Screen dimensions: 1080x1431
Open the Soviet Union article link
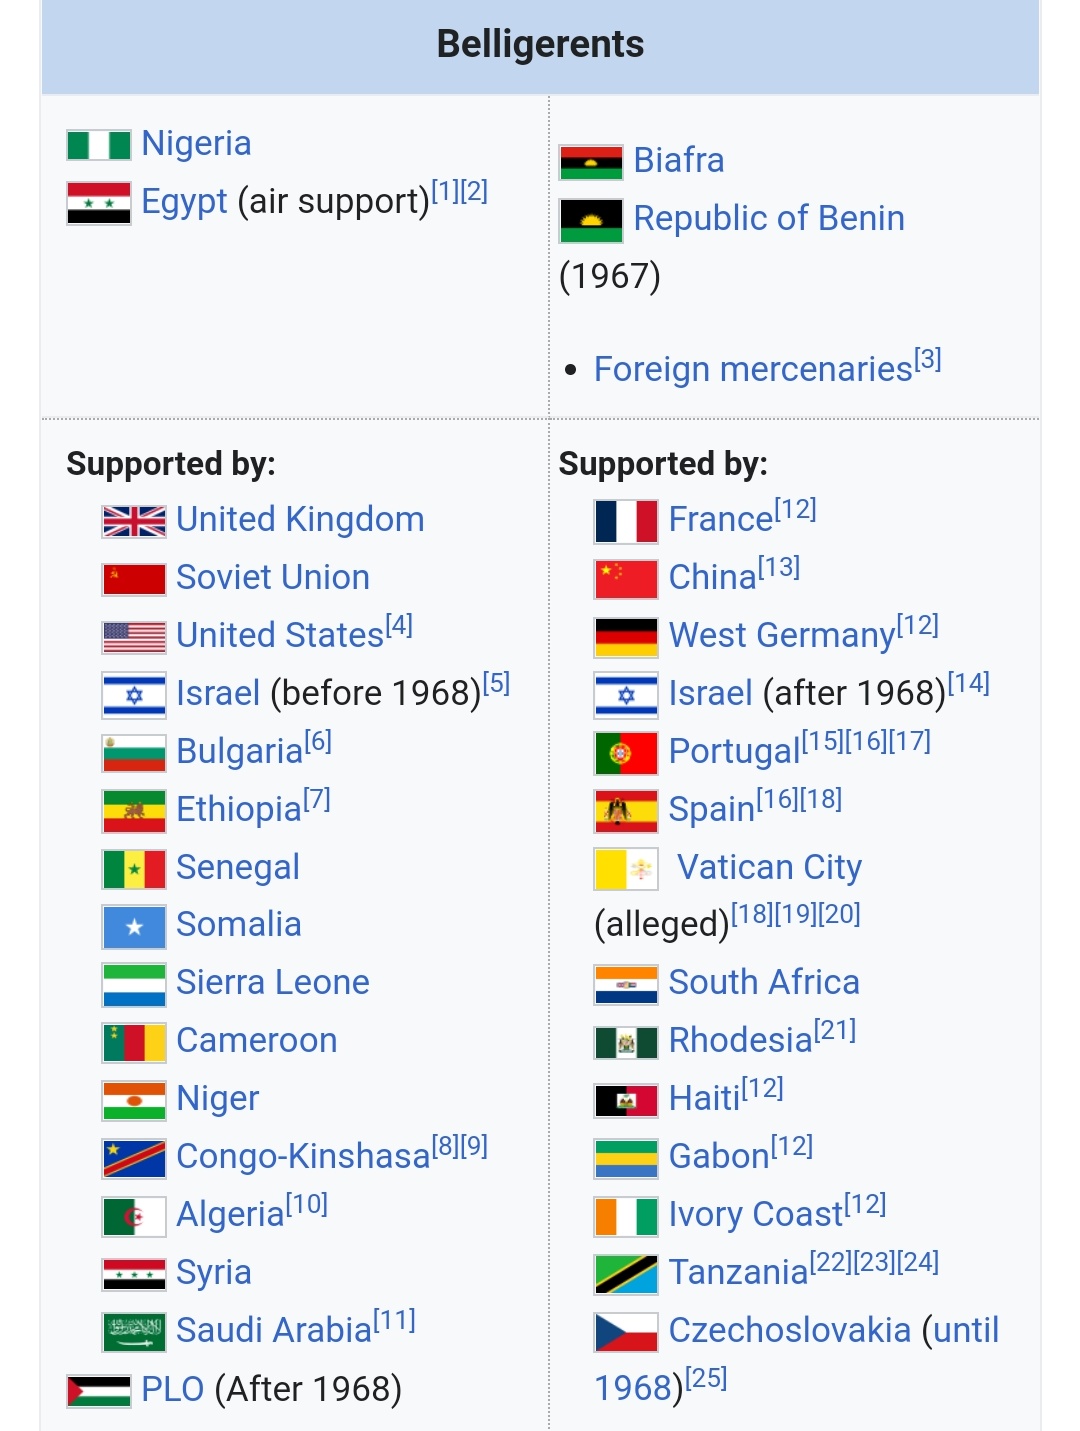(x=273, y=578)
